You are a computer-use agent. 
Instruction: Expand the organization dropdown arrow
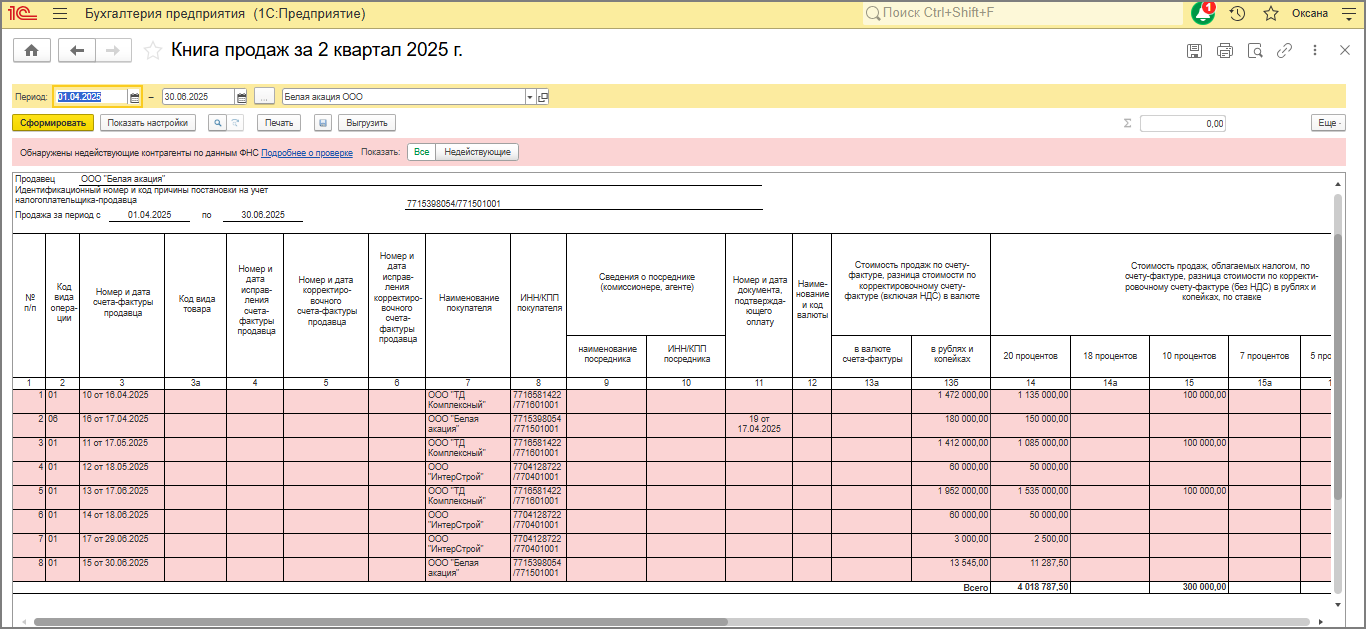tap(530, 97)
